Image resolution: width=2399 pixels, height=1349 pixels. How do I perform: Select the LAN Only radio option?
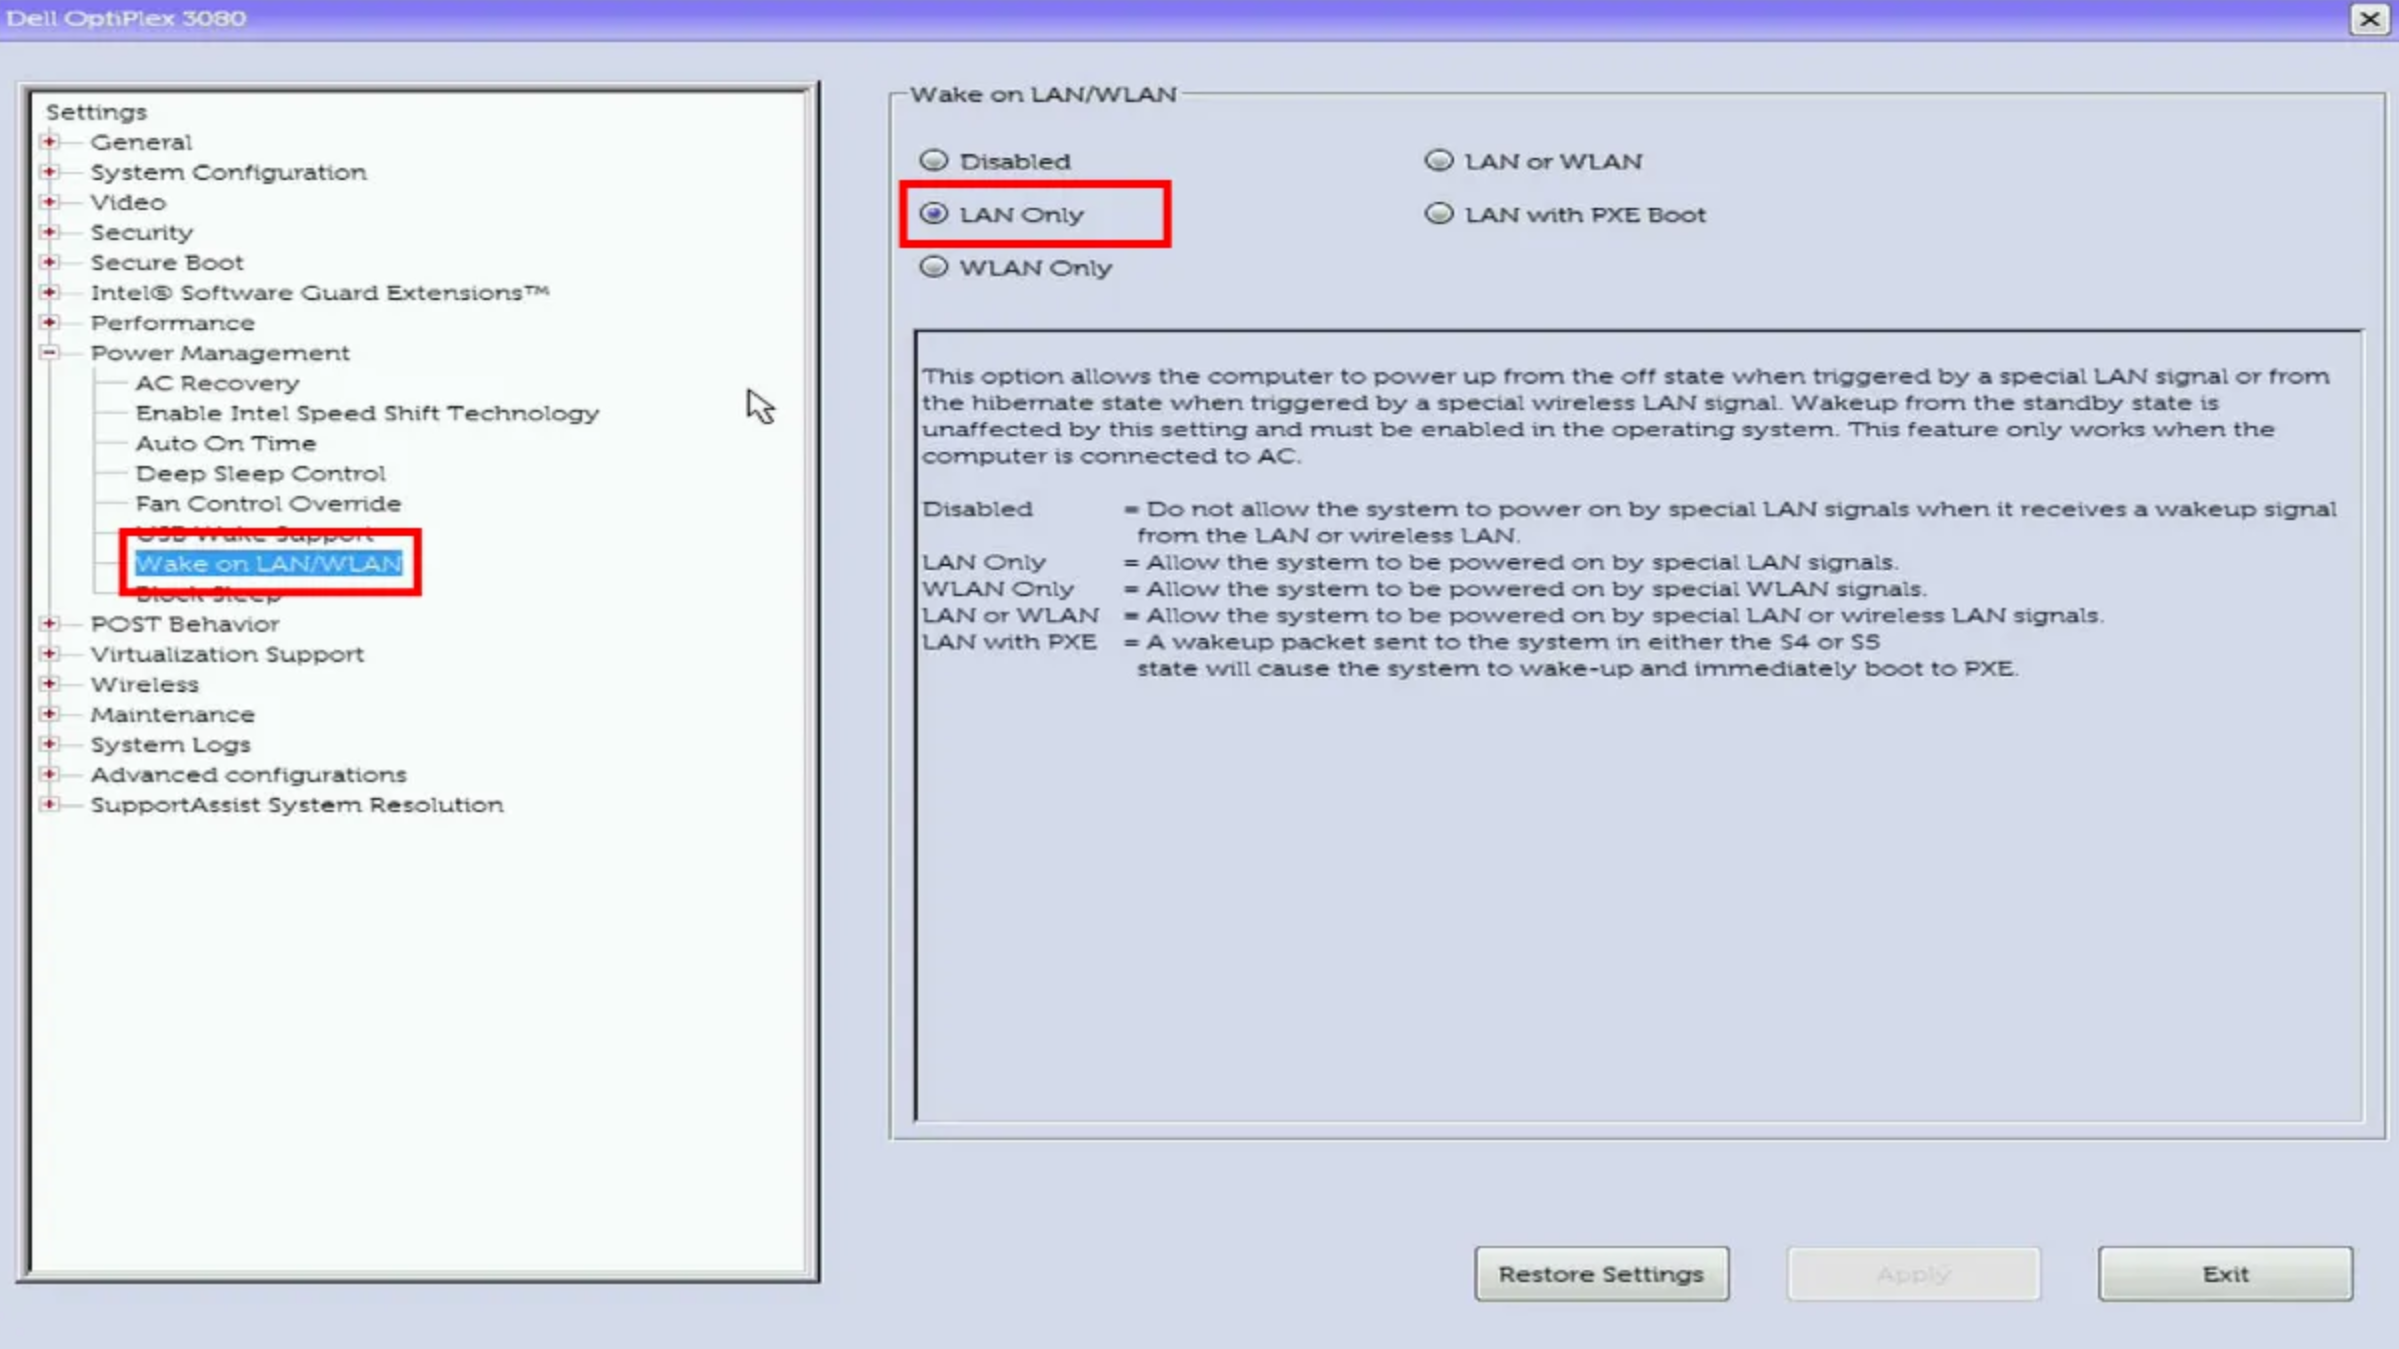tap(933, 214)
